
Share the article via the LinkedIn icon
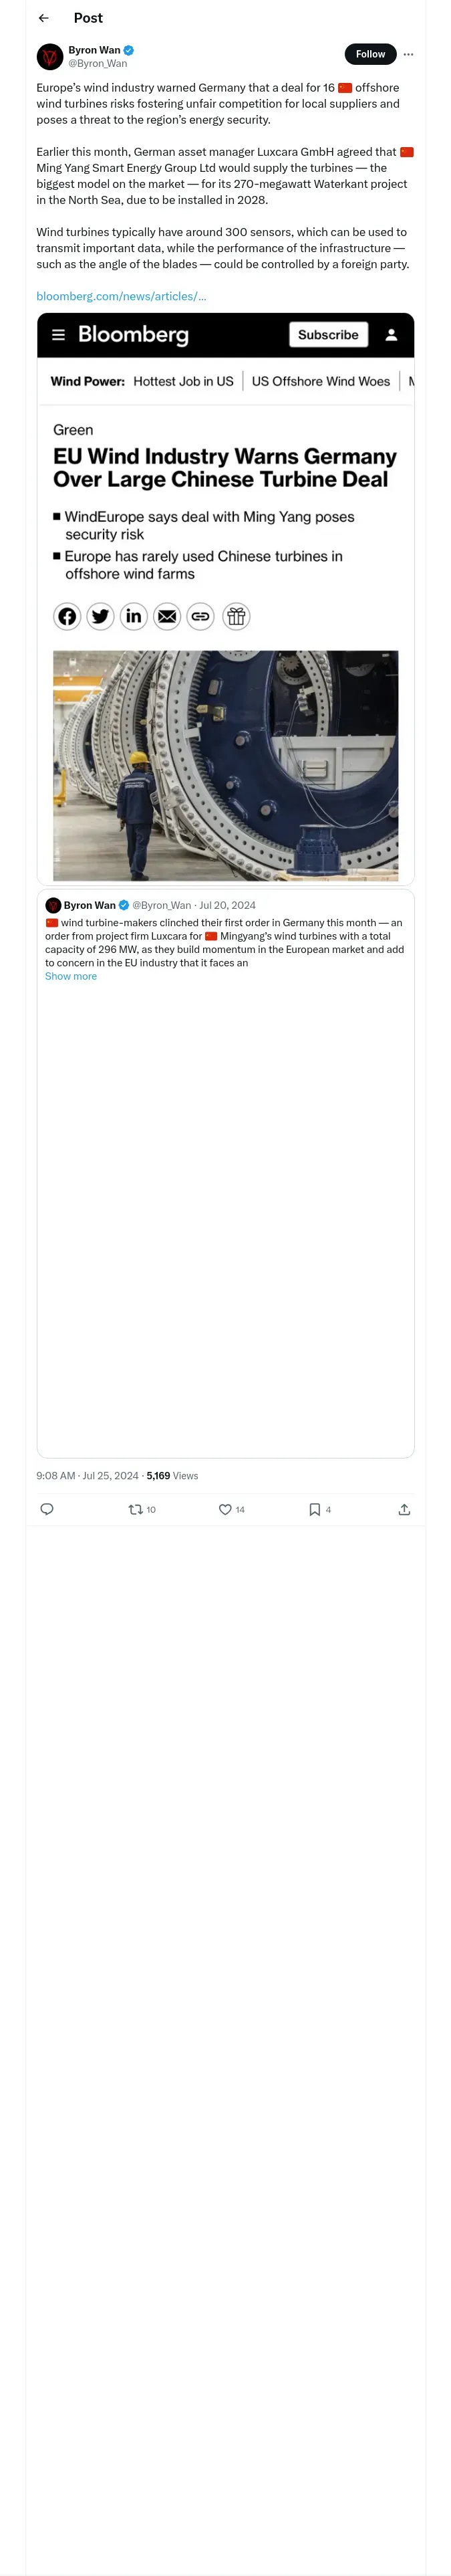tap(133, 616)
